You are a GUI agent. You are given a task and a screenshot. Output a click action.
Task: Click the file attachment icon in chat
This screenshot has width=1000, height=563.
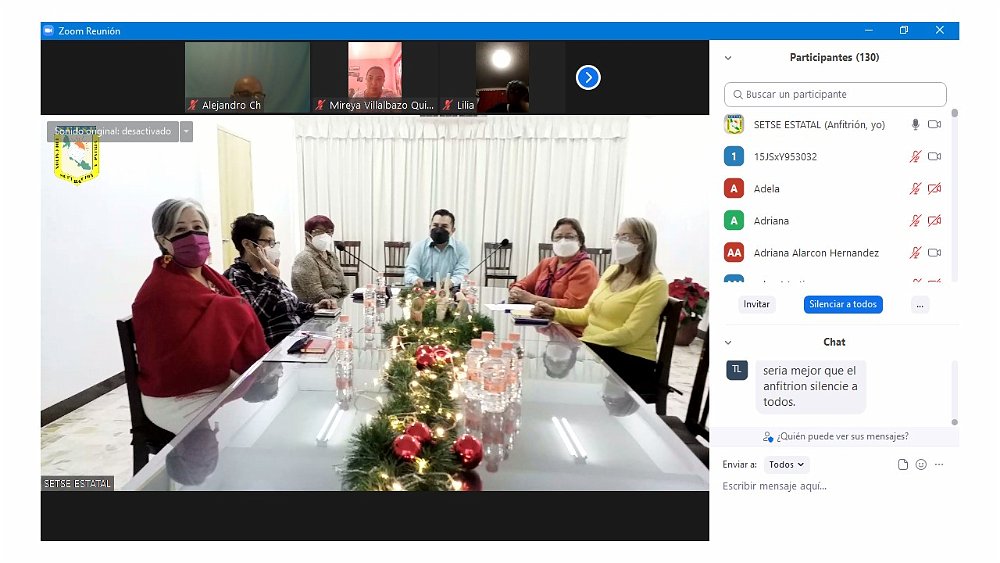coord(903,465)
